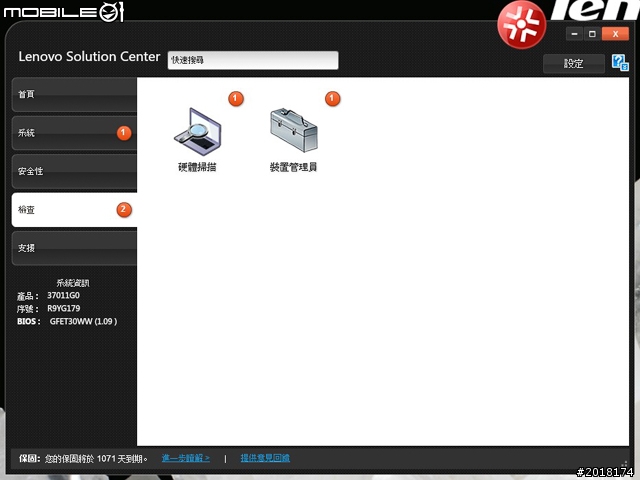The height and width of the screenshot is (480, 640).
Task: Click the alert badge above 裝置管理員
Action: click(332, 99)
